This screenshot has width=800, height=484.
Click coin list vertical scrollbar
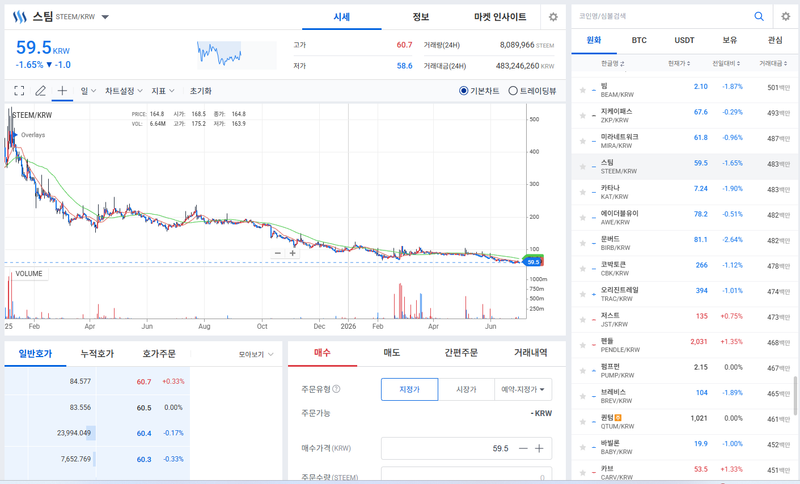(x=795, y=395)
